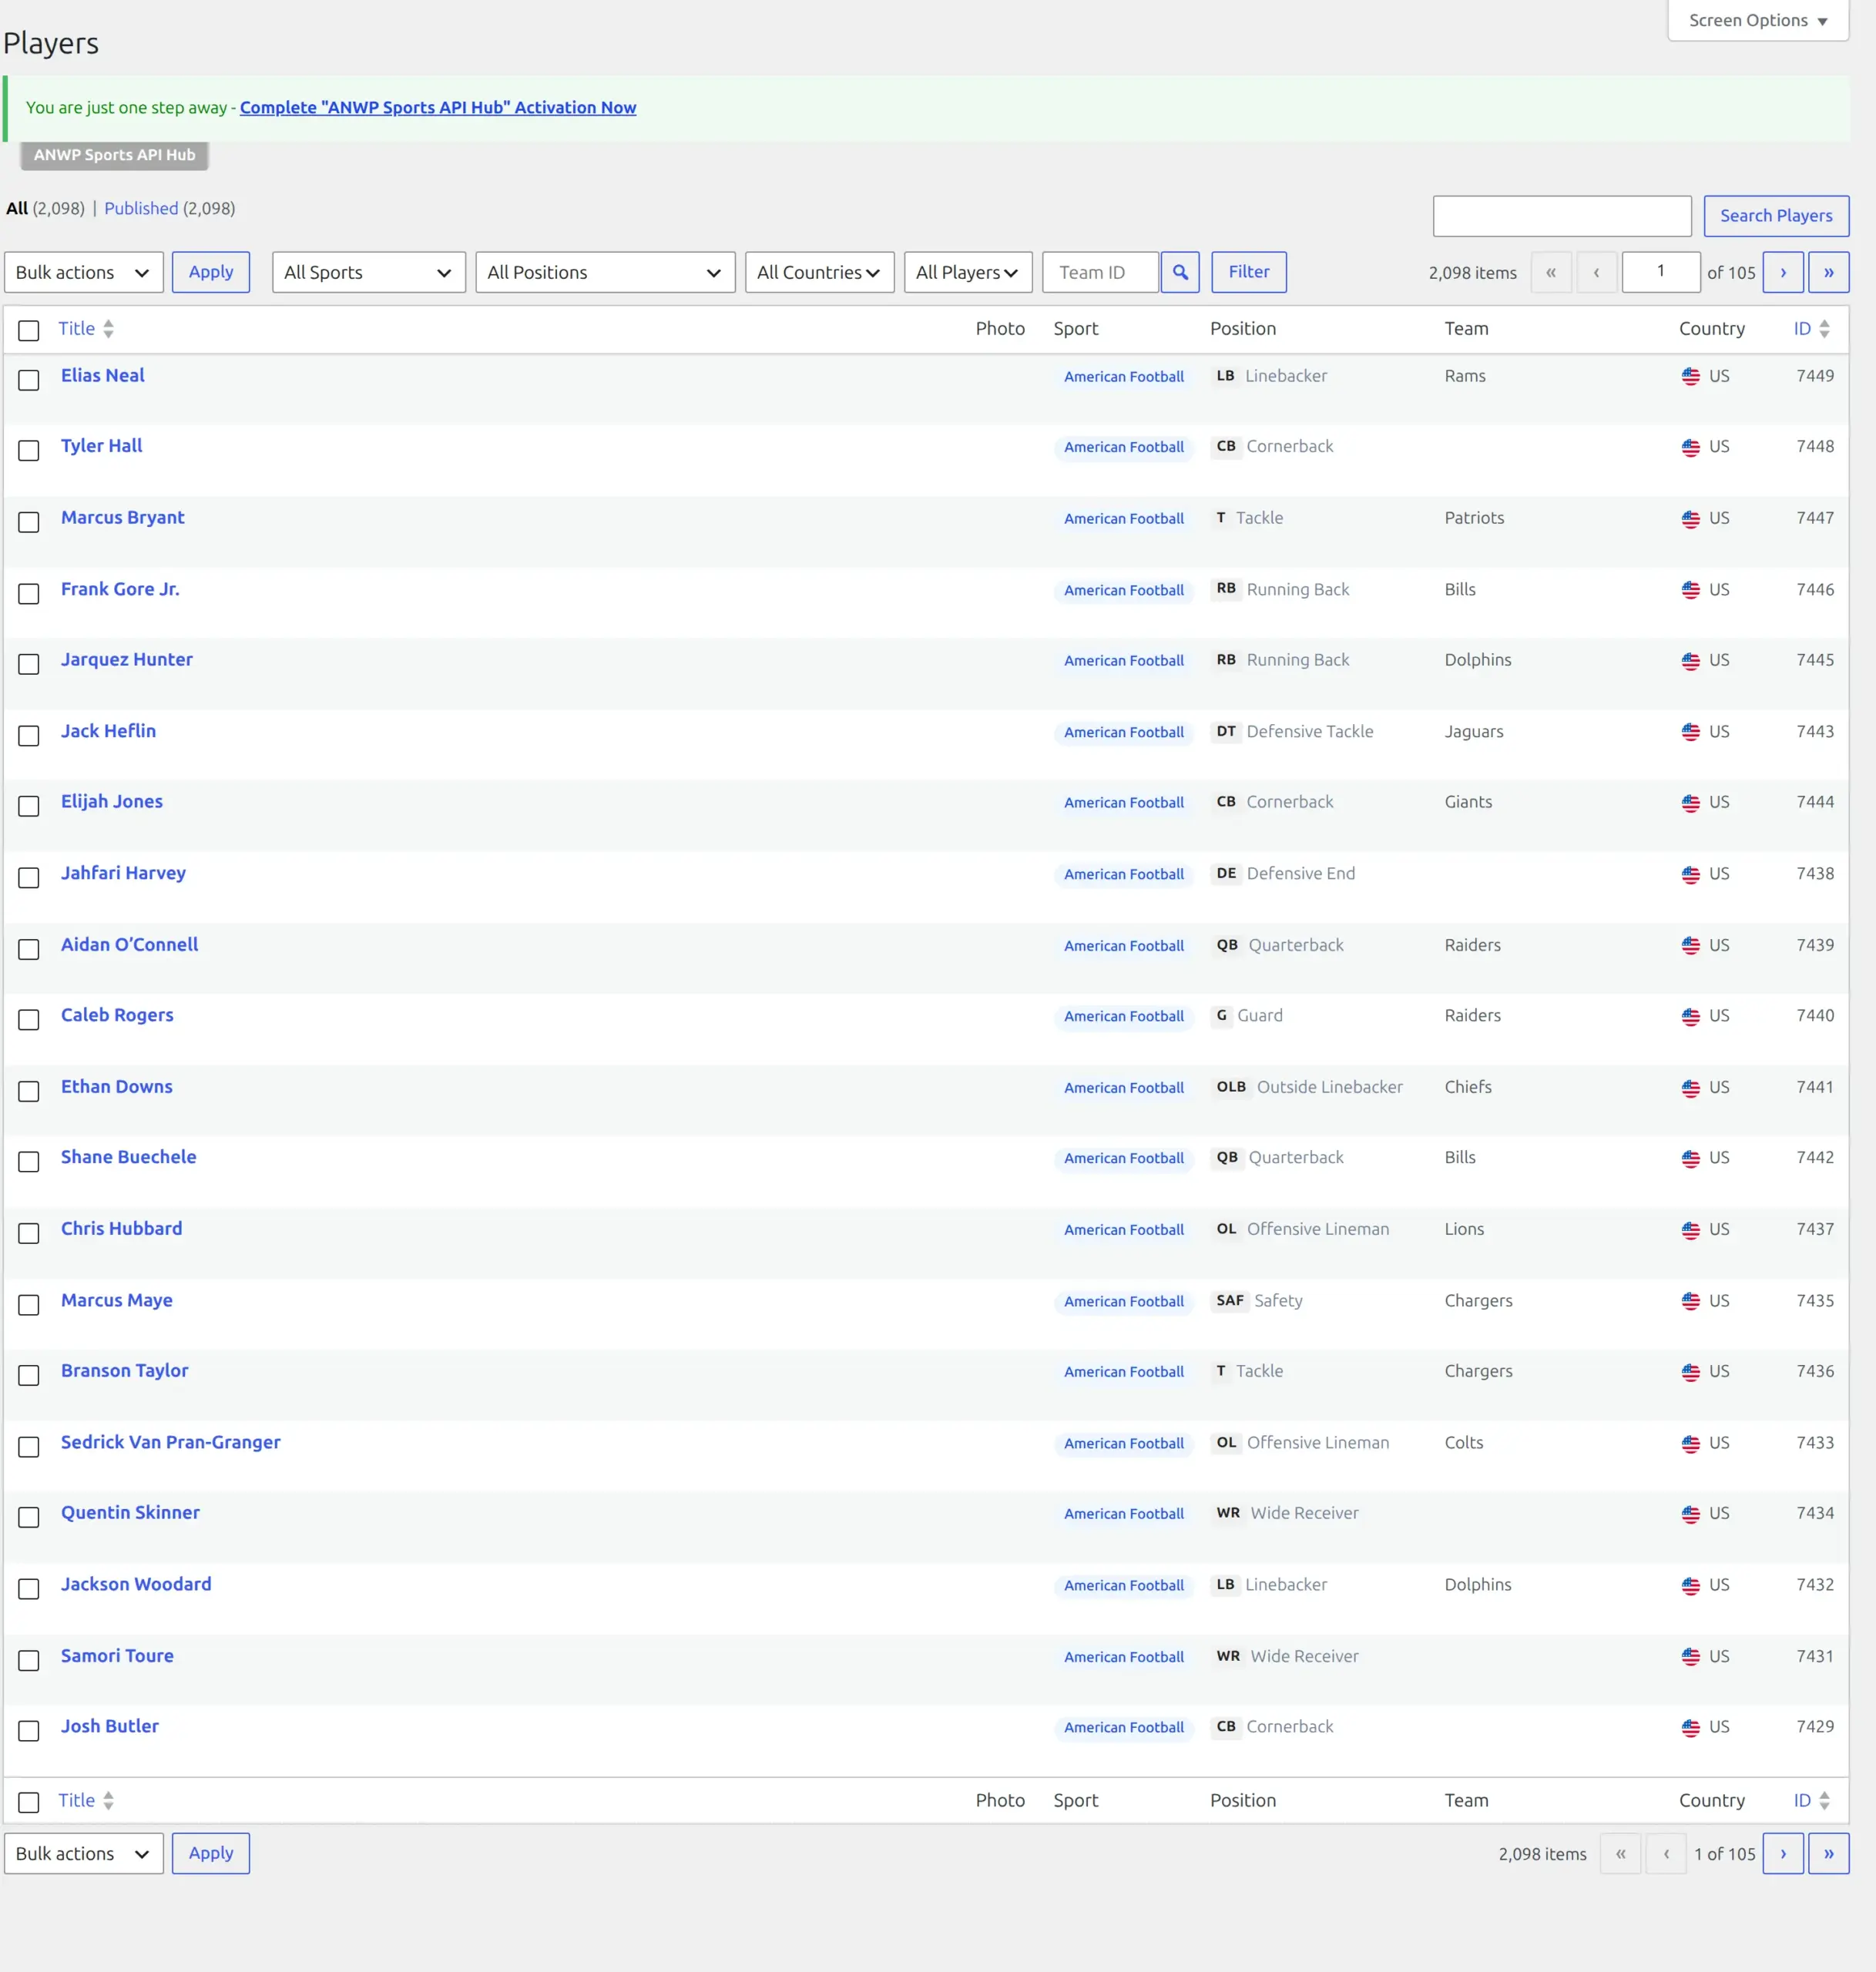This screenshot has width=1876, height=1972.
Task: Show All players view
Action: pos(17,208)
